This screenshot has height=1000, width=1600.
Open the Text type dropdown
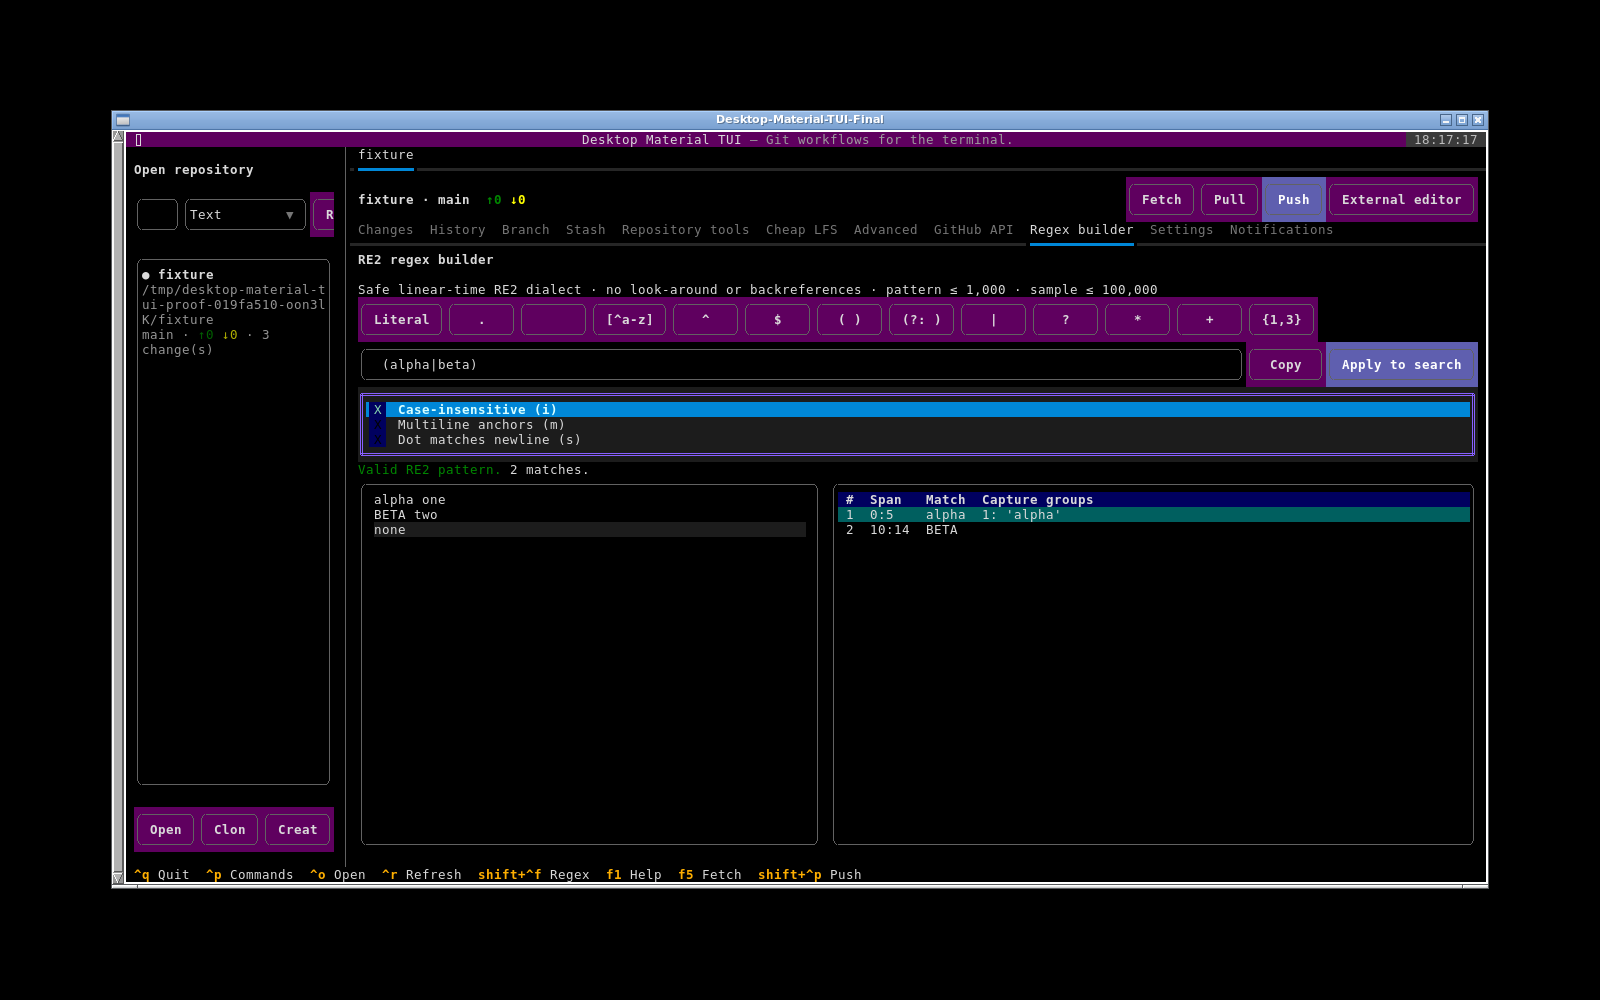(x=245, y=215)
